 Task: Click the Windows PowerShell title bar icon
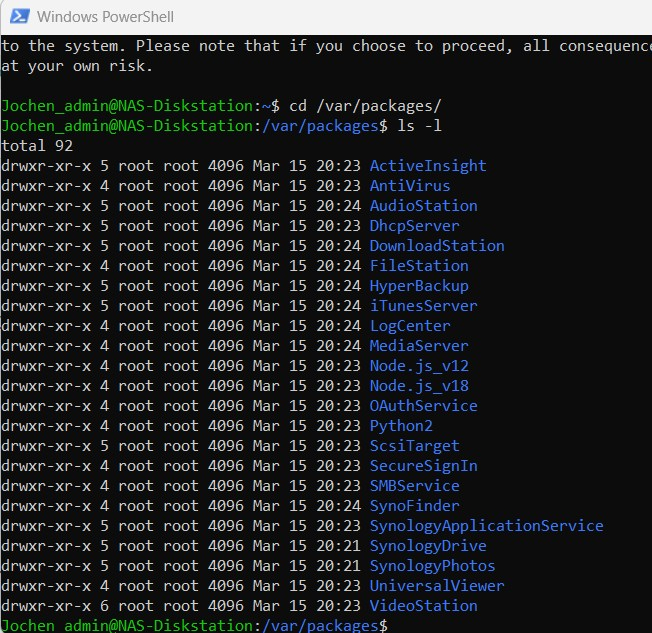pos(20,17)
